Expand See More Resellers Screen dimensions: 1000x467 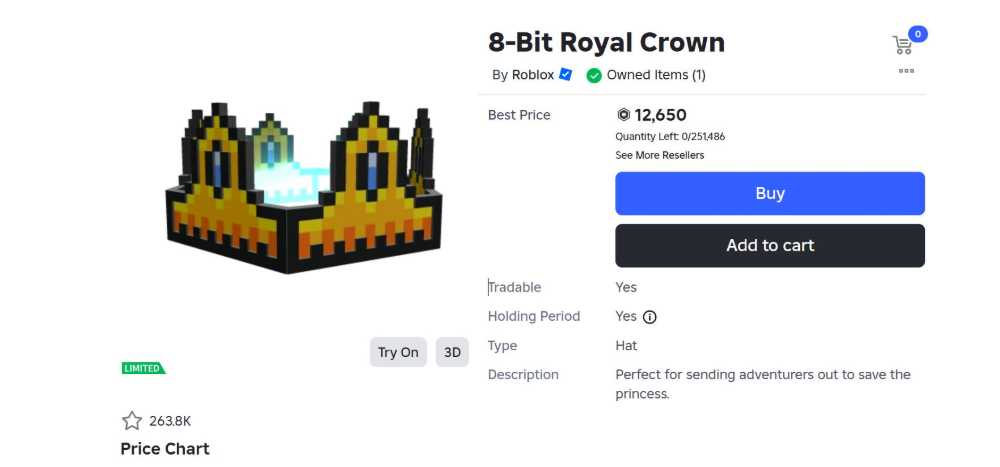[x=659, y=155]
